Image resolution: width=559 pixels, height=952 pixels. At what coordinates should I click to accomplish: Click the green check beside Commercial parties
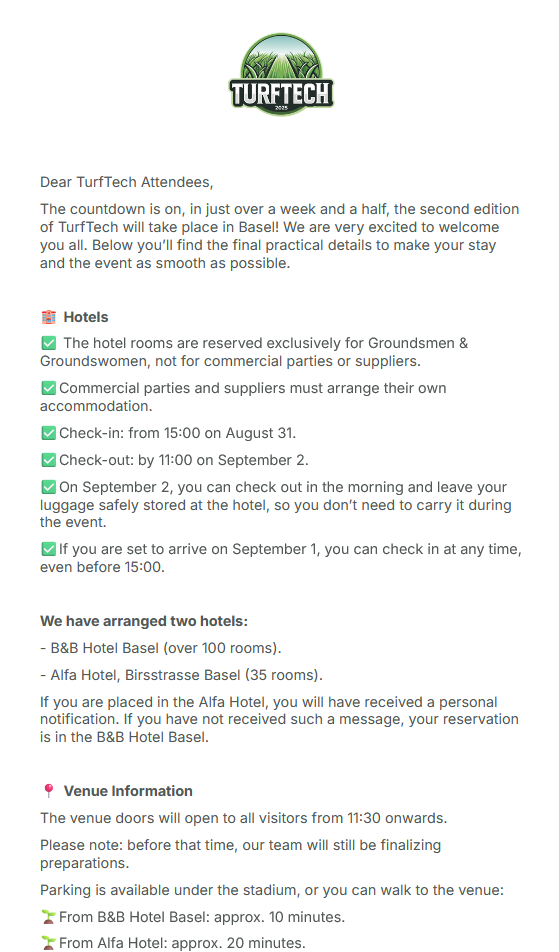[49, 388]
